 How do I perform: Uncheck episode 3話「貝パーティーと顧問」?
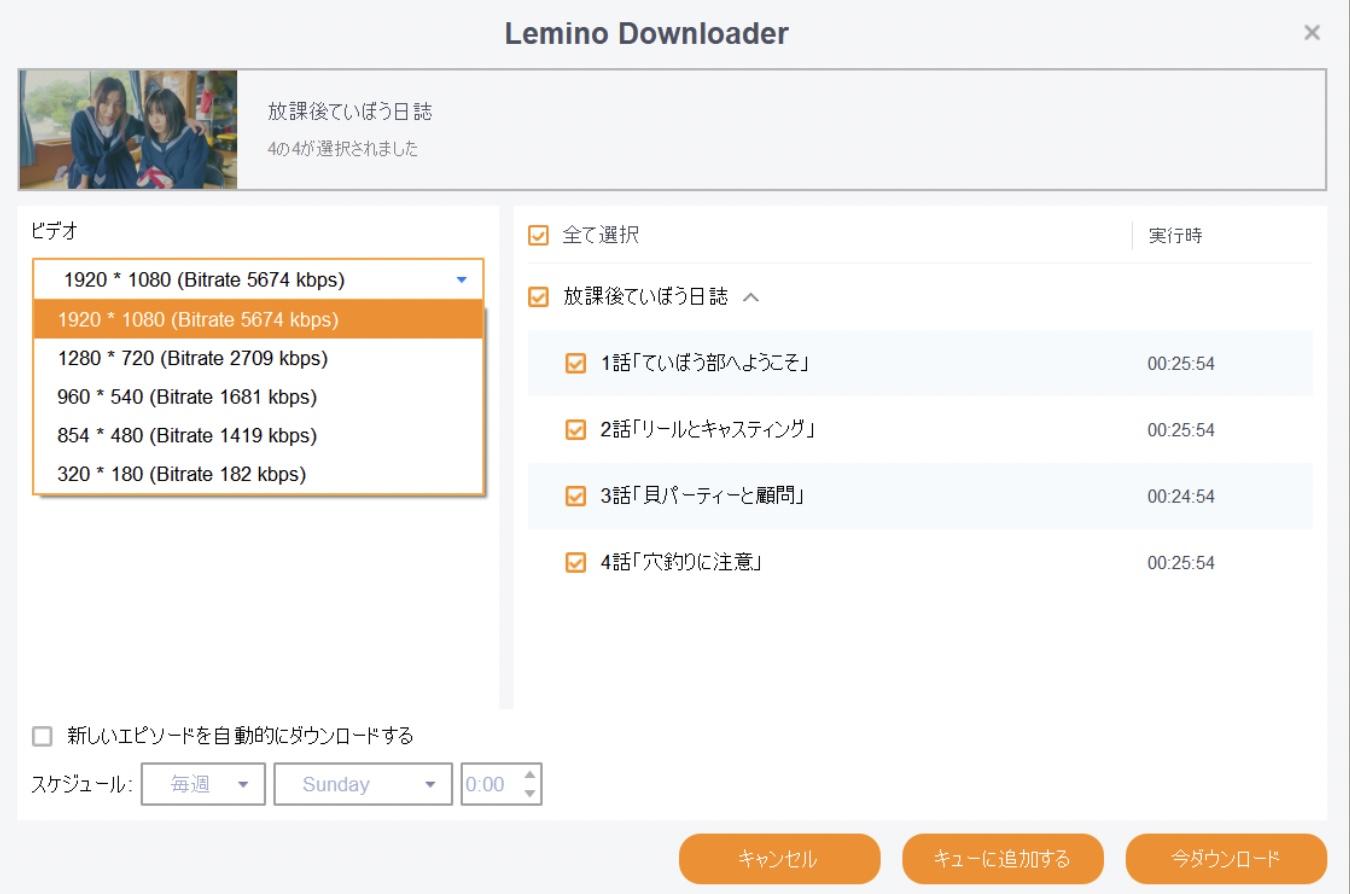click(575, 496)
